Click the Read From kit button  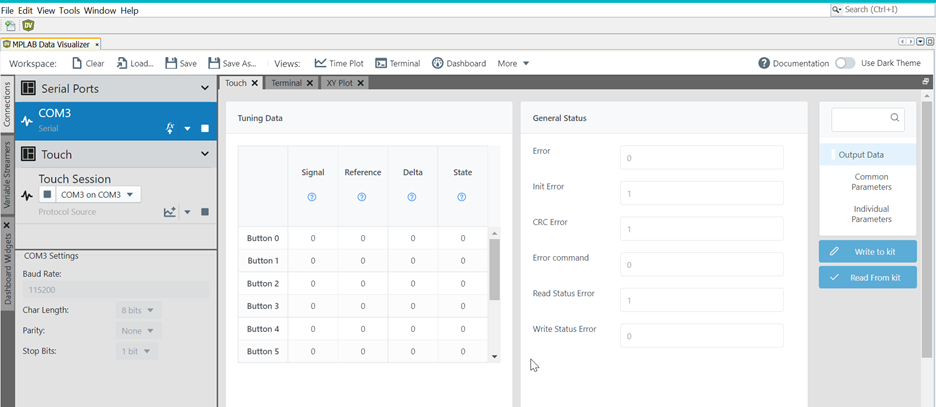pyautogui.click(x=867, y=277)
